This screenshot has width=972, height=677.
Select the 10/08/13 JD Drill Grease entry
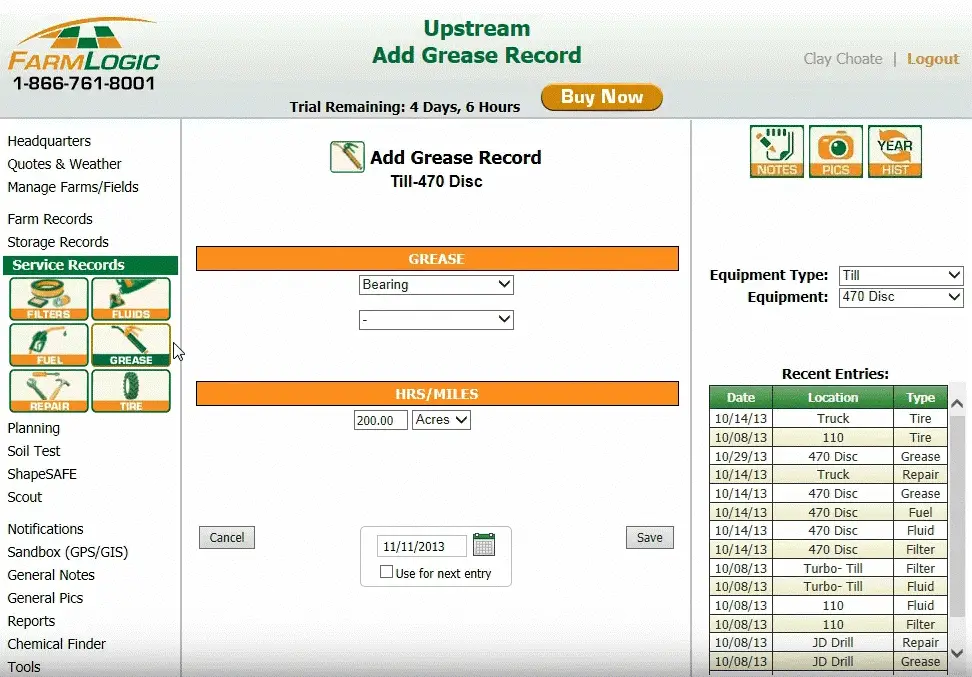point(828,662)
